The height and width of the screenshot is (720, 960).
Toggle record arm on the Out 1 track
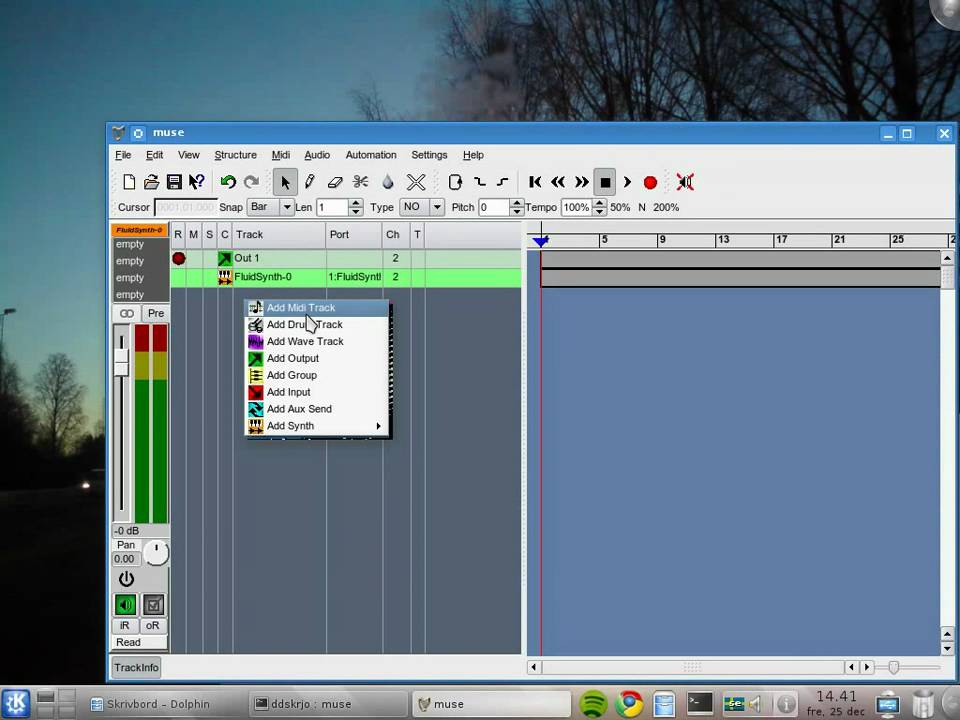(x=179, y=258)
